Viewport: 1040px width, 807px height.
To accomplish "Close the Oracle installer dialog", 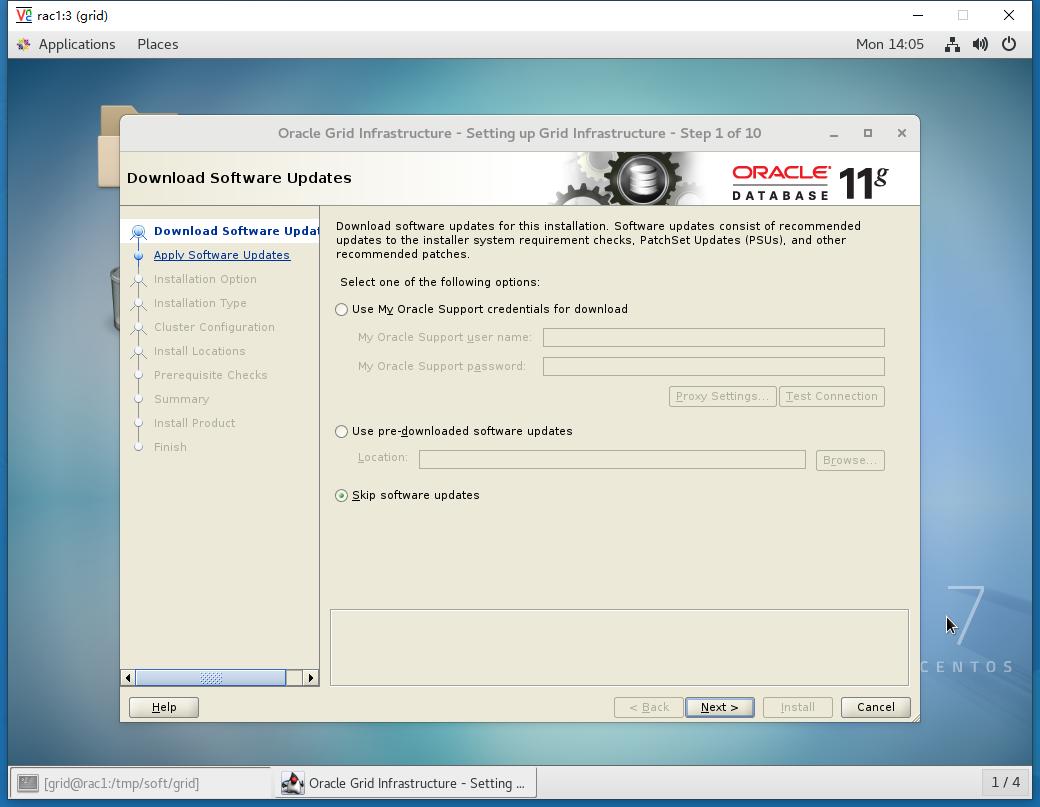I will [901, 133].
